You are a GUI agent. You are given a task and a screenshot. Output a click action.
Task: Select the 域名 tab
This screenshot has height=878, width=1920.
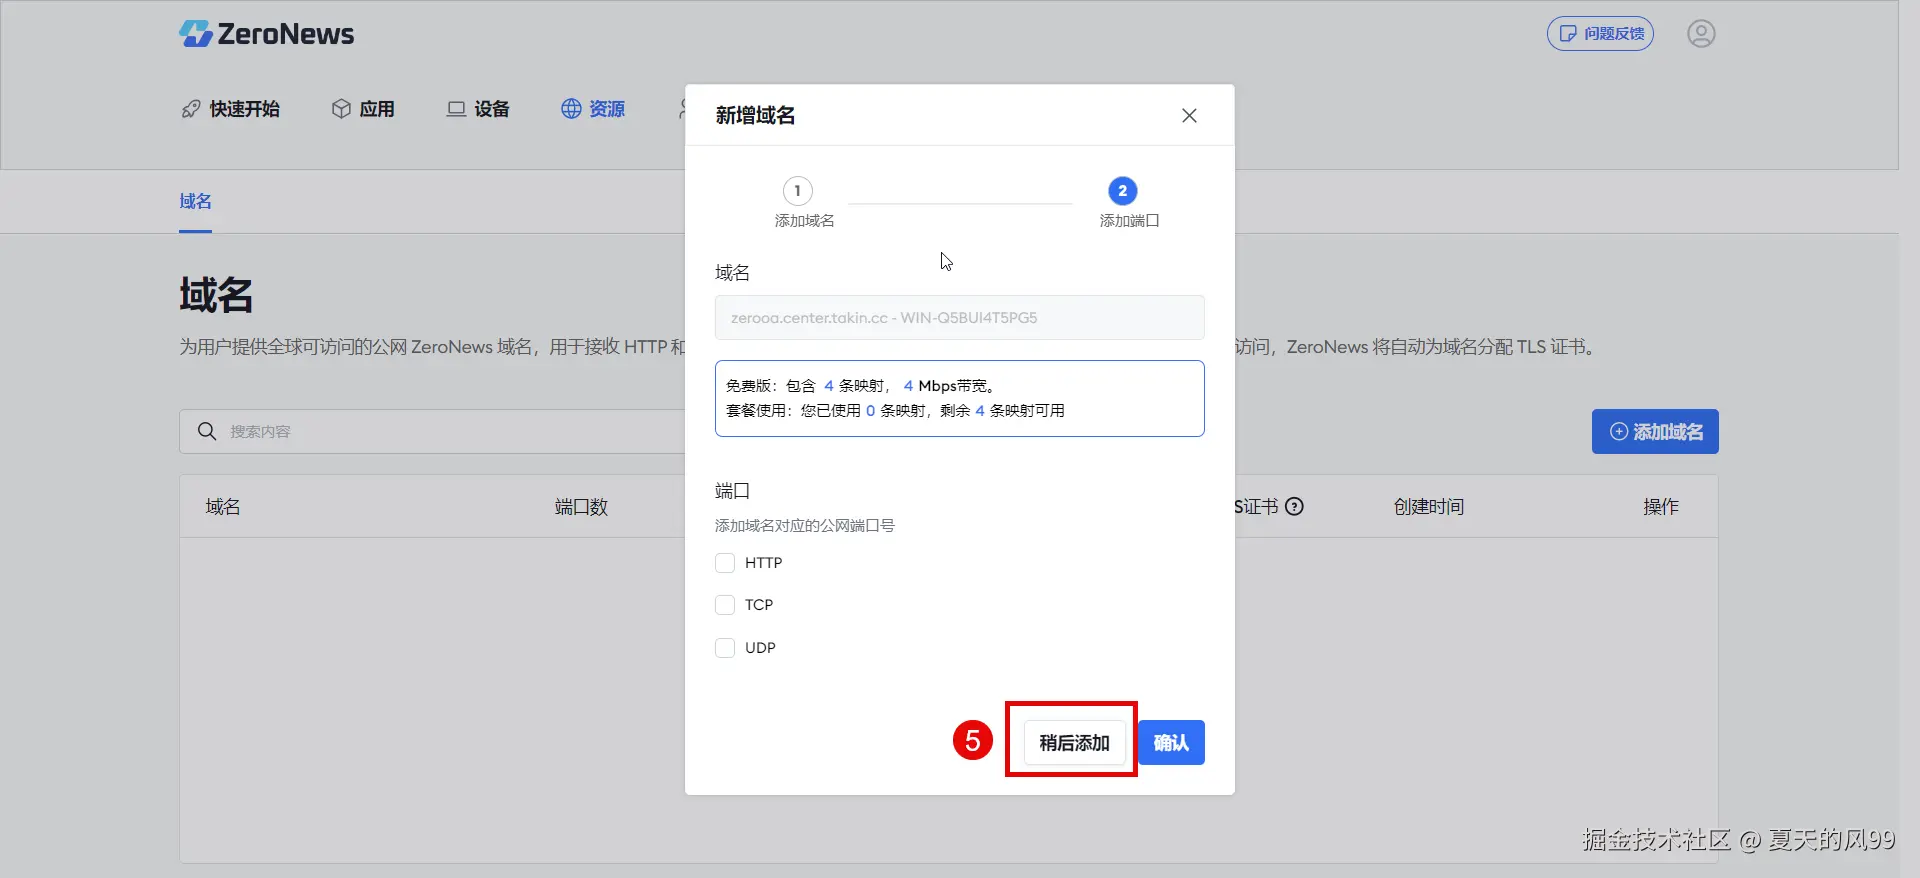(195, 202)
